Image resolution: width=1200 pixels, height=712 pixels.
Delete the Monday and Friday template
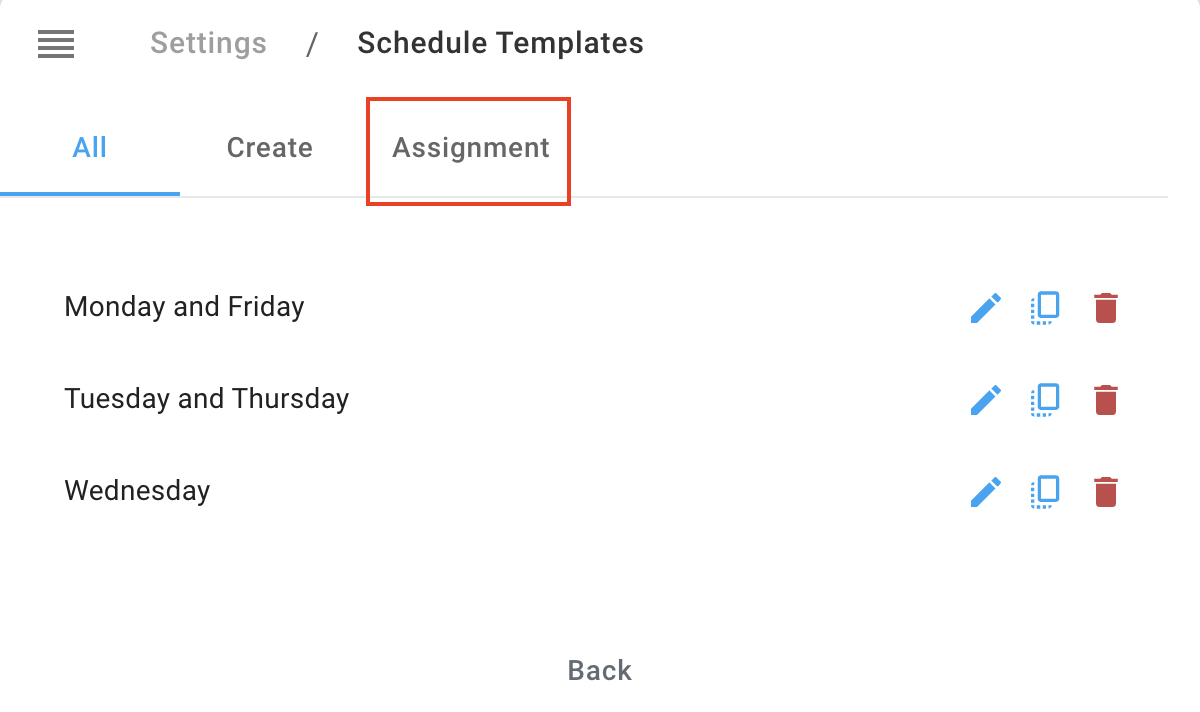(x=1105, y=308)
